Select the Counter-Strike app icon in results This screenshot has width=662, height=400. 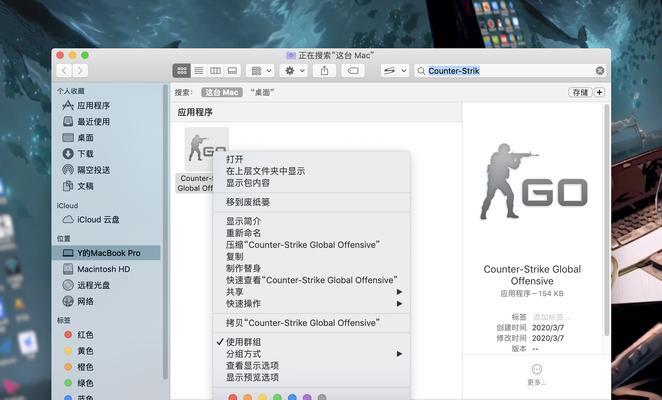tap(206, 149)
